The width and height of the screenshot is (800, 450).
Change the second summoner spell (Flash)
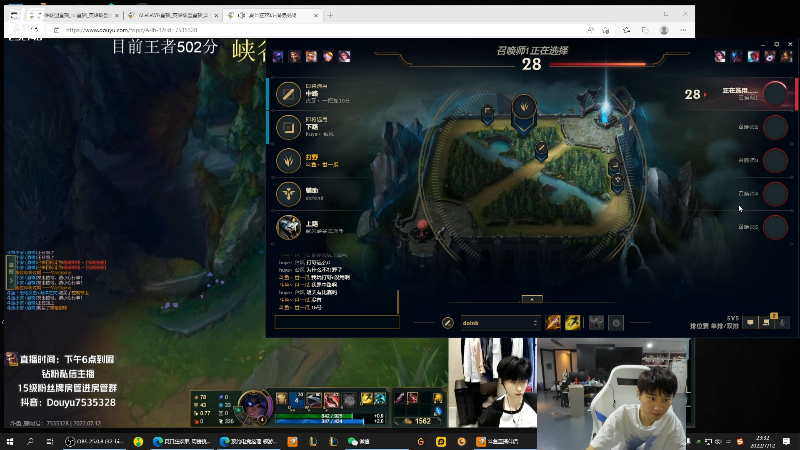click(572, 322)
